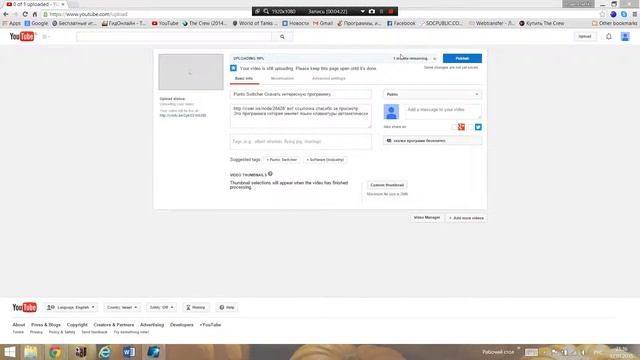Click the blue Publish button
This screenshot has height=360, width=640.
(x=462, y=58)
